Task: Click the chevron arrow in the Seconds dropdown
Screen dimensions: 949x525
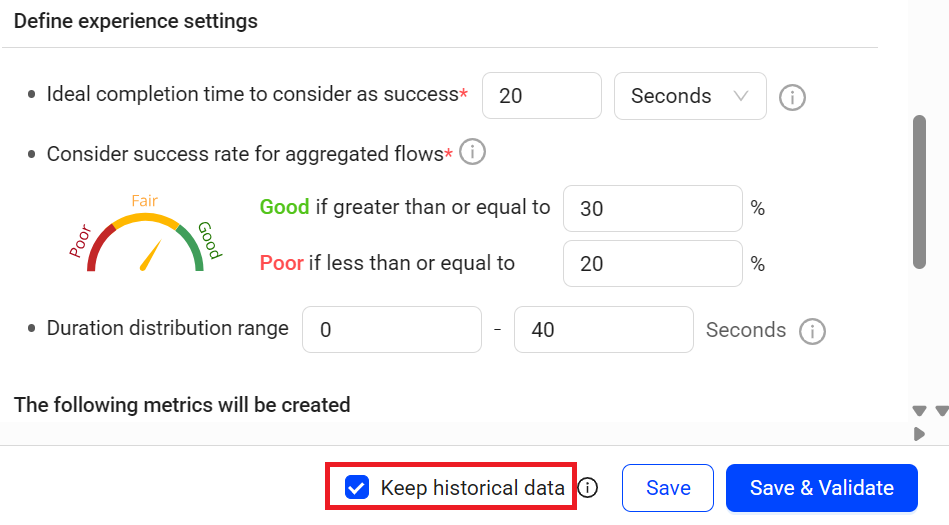Action: pos(740,96)
